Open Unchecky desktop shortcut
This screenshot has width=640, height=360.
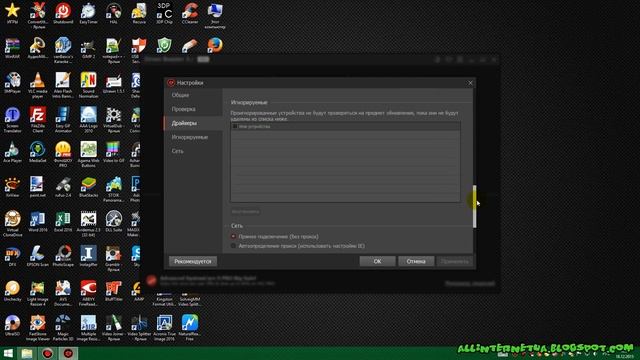12,291
